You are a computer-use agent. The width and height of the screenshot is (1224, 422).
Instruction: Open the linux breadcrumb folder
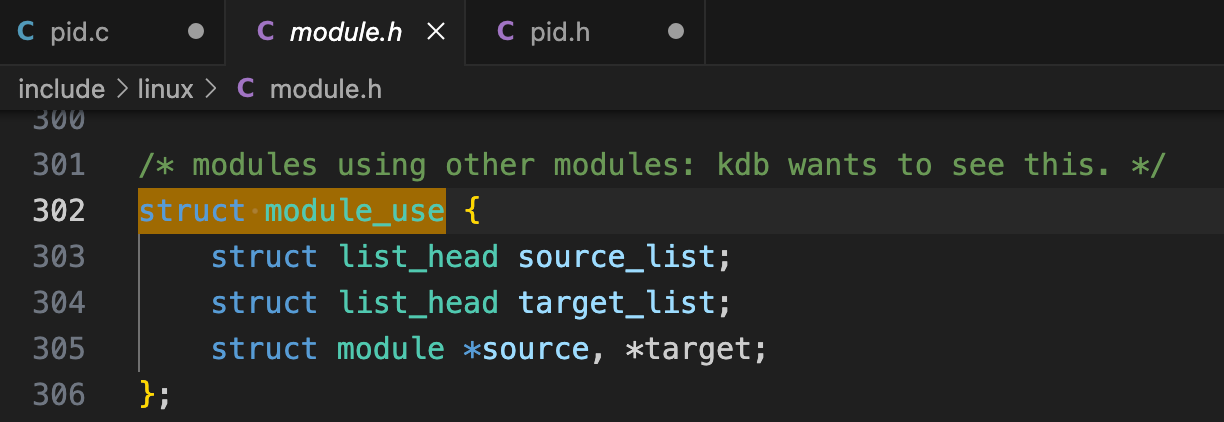coord(165,89)
